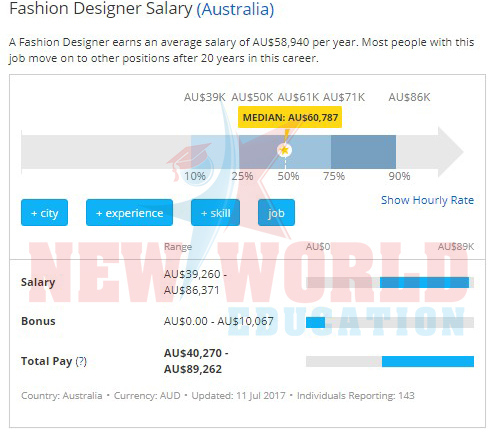The height and width of the screenshot is (429, 497).
Task: Click the Bonus row label
Action: [38, 321]
